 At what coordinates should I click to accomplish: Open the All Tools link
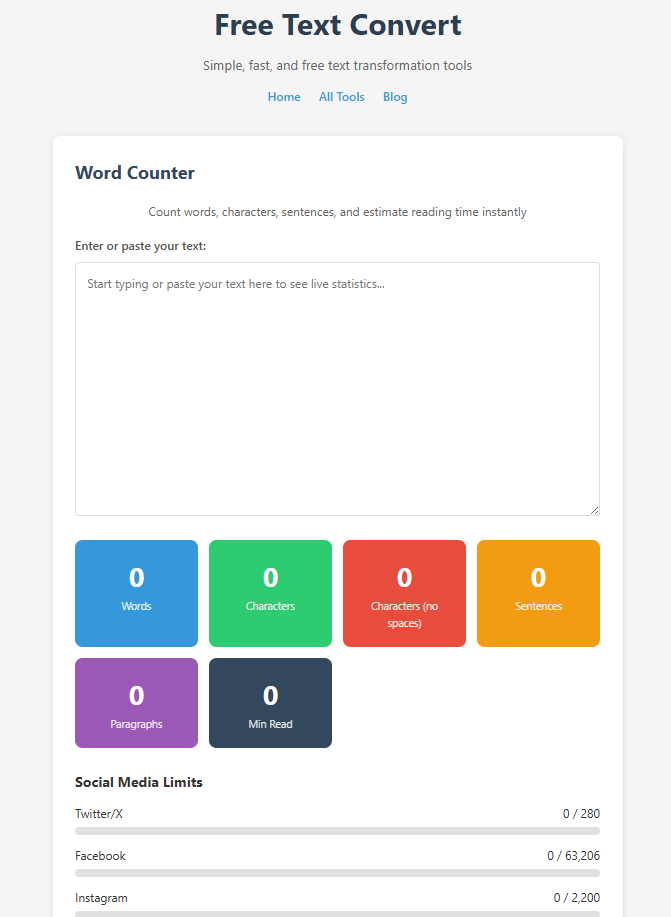[x=342, y=97]
